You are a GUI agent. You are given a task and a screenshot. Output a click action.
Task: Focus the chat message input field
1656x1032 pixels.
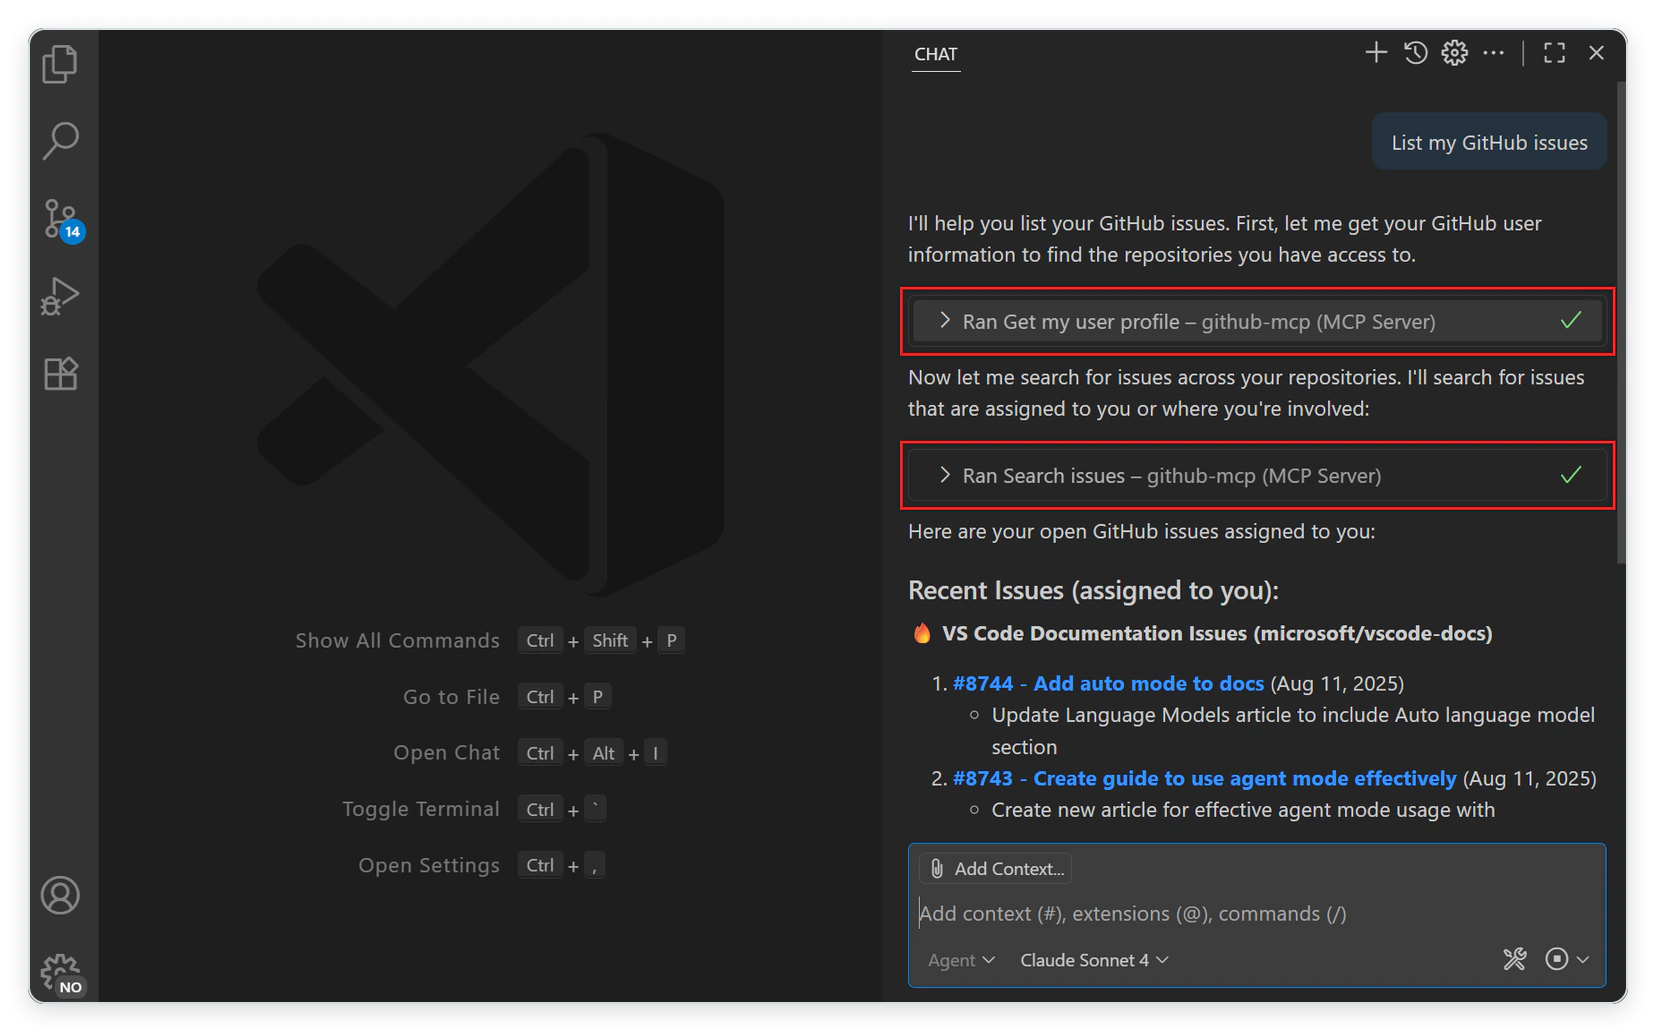pos(1257,913)
